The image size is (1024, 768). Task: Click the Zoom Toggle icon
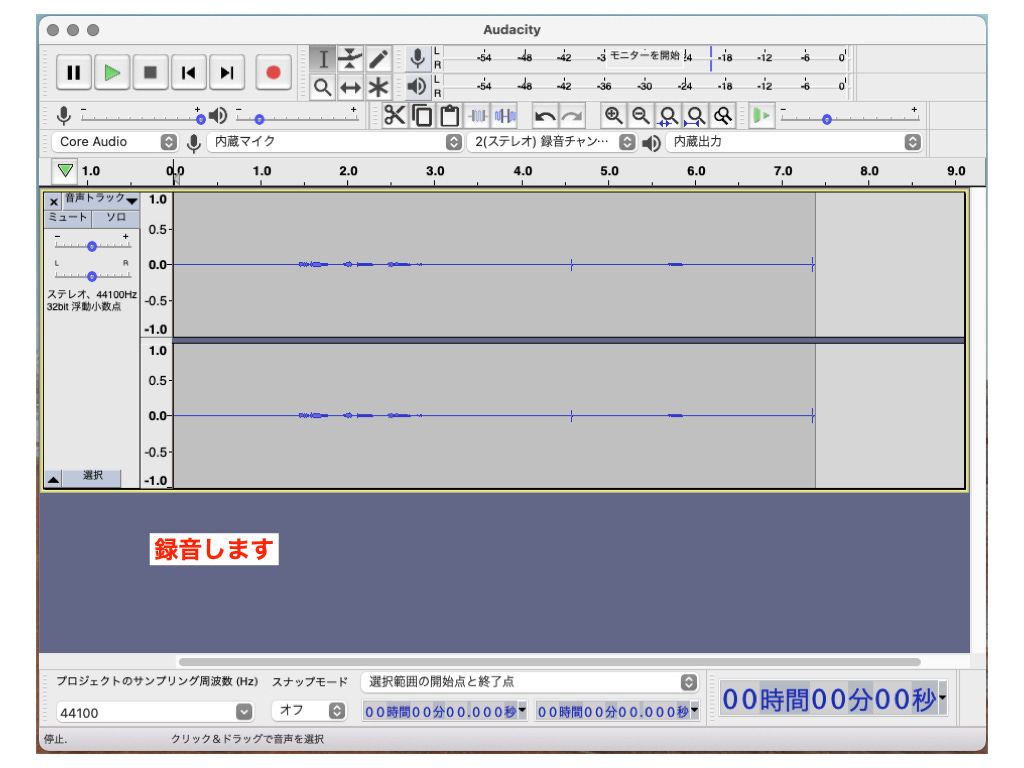(722, 116)
